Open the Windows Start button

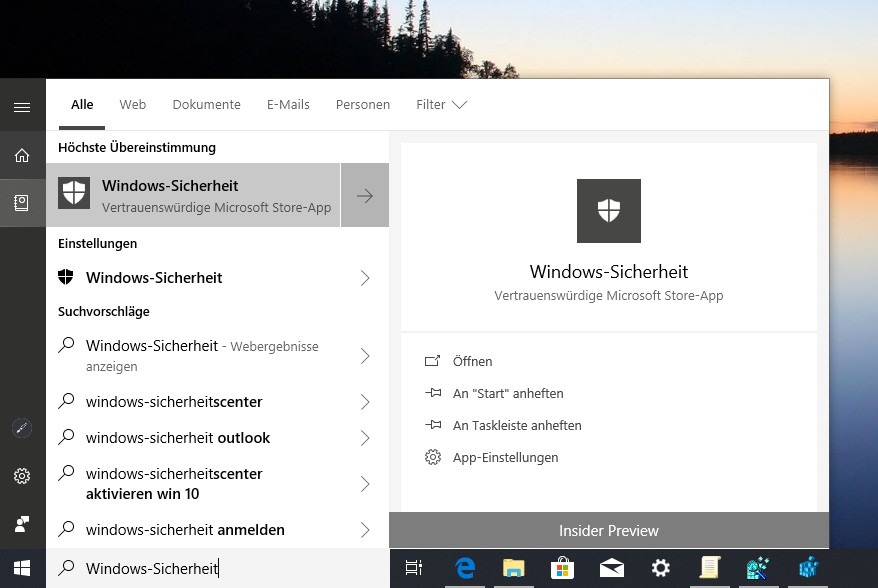point(22,568)
